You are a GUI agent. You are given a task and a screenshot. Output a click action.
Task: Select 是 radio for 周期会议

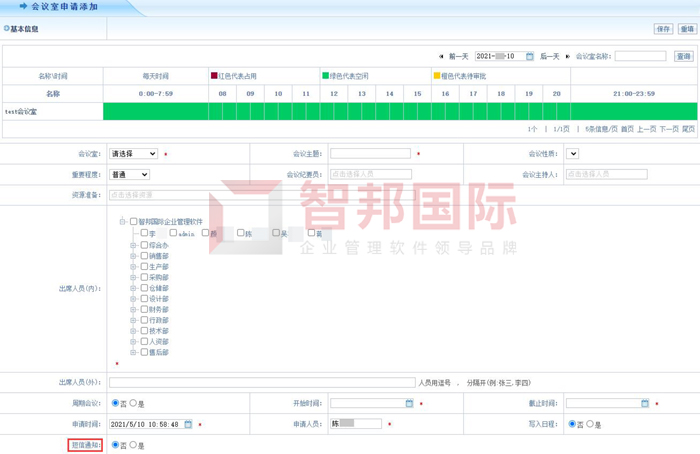(133, 404)
